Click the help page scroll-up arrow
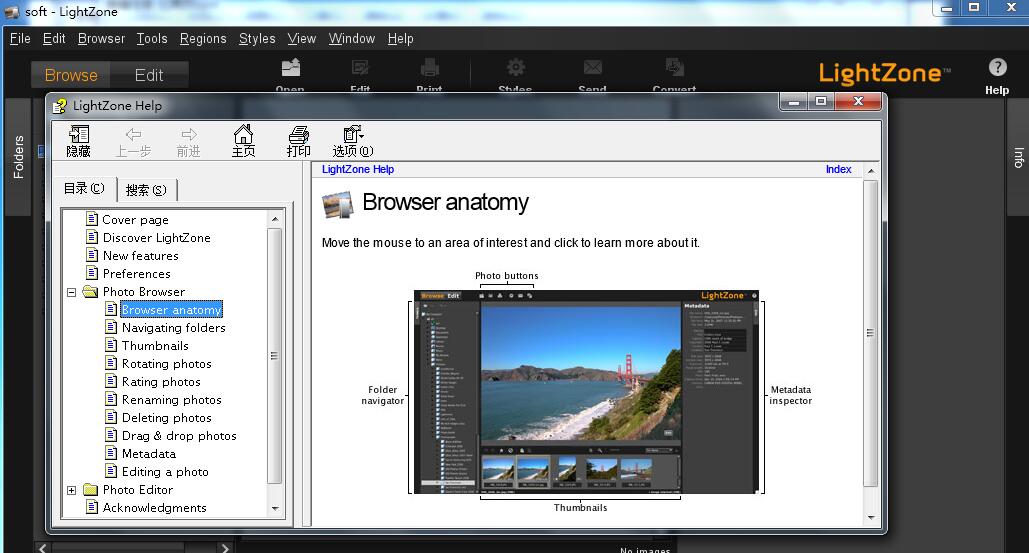 (x=871, y=171)
